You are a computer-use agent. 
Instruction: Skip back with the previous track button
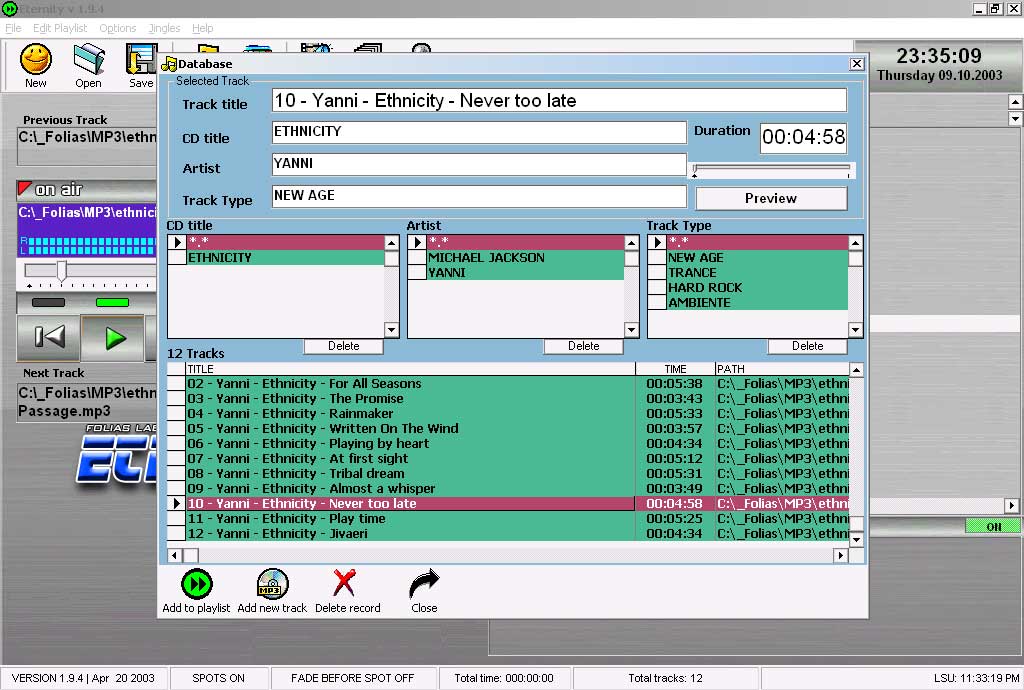click(x=50, y=337)
